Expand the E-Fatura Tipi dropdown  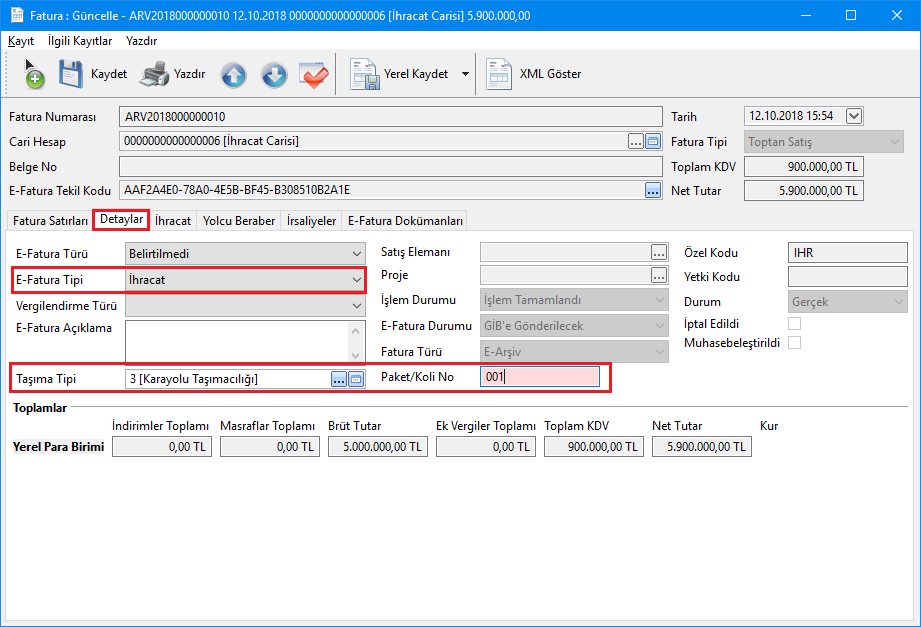click(x=357, y=280)
